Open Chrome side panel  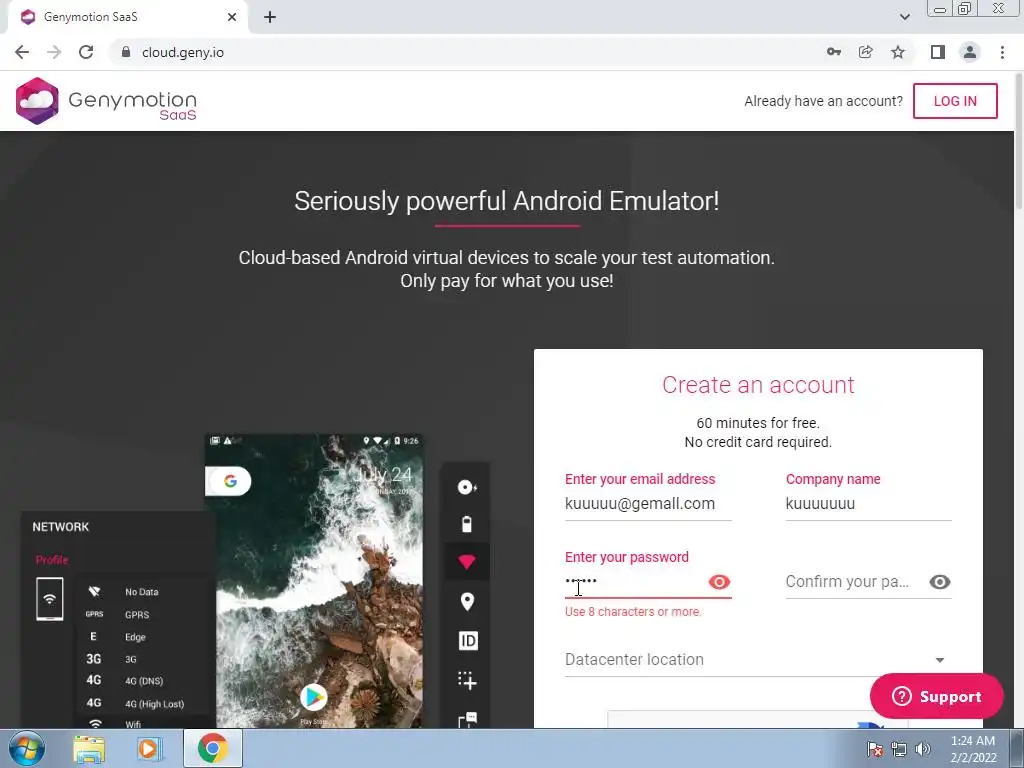(x=938, y=52)
